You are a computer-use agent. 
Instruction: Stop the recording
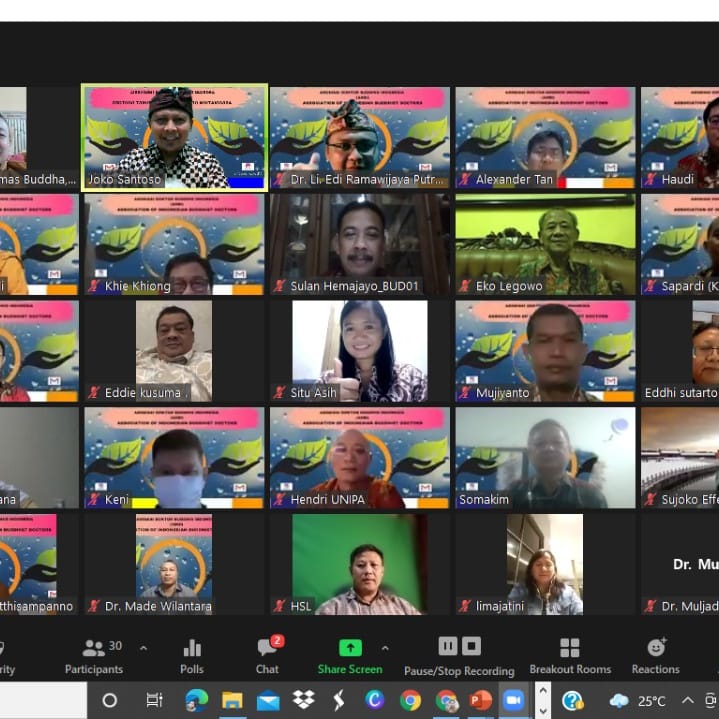pyautogui.click(x=471, y=647)
